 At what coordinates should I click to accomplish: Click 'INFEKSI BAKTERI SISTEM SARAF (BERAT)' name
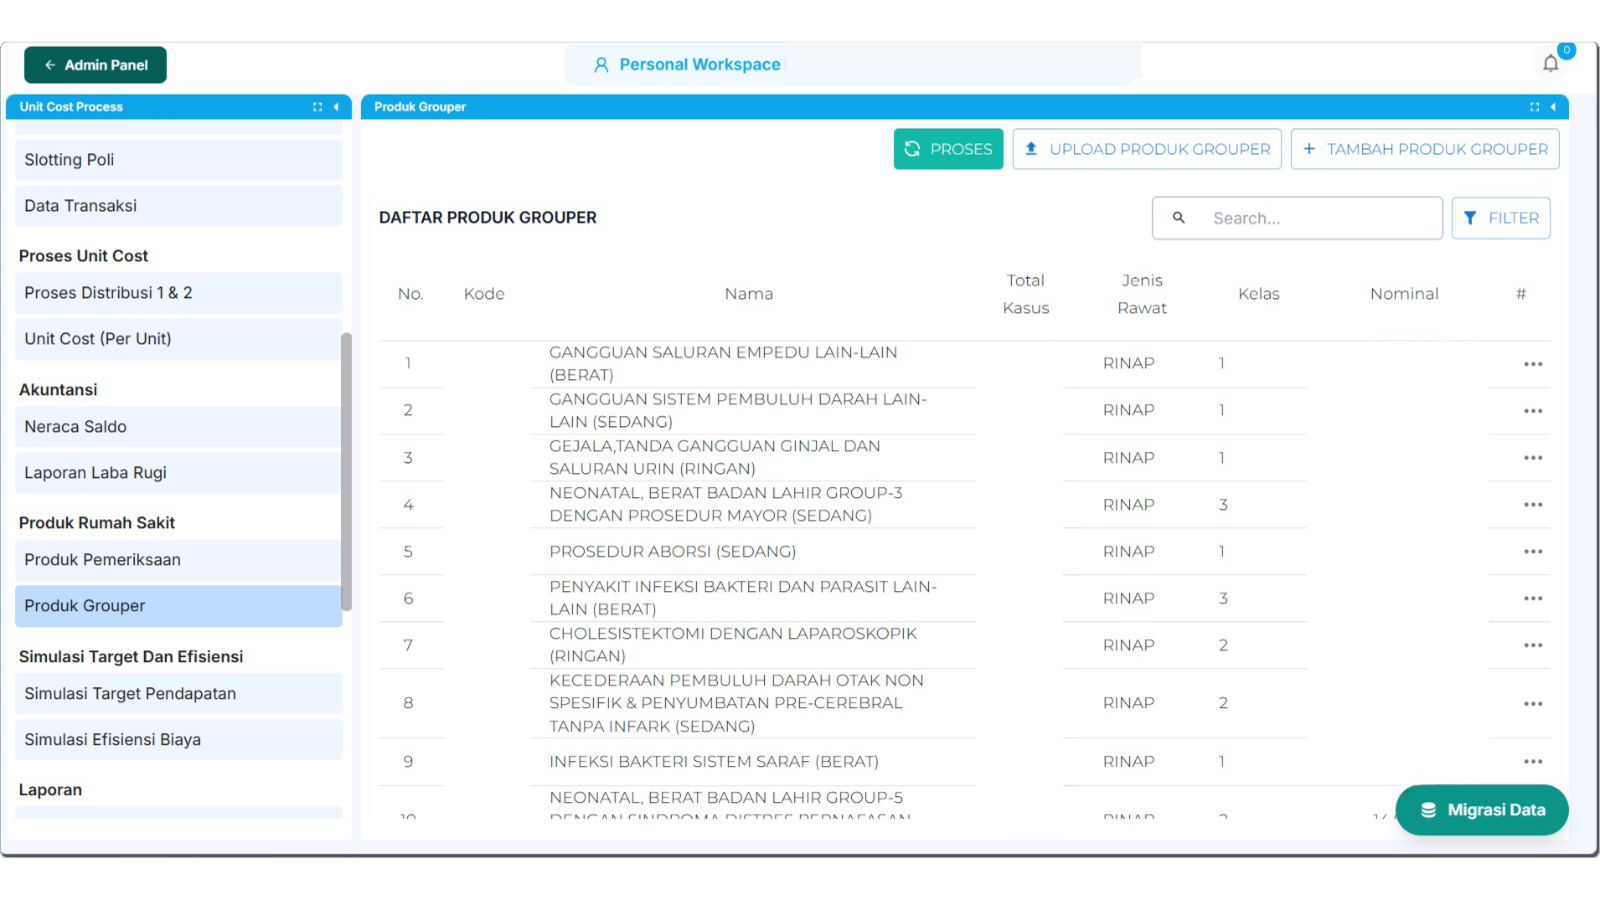(x=714, y=762)
